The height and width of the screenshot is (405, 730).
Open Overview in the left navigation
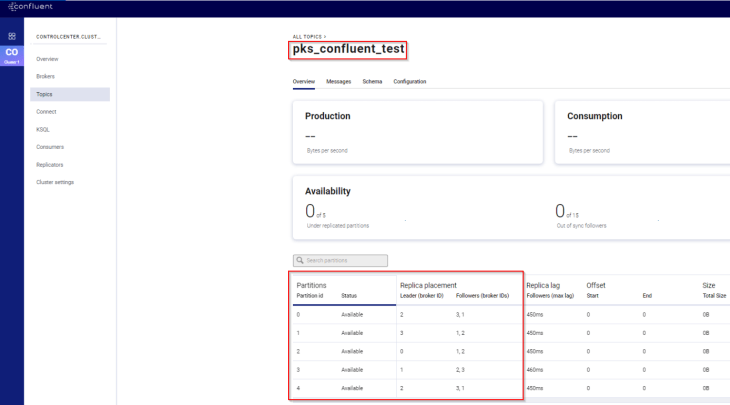coord(47,59)
